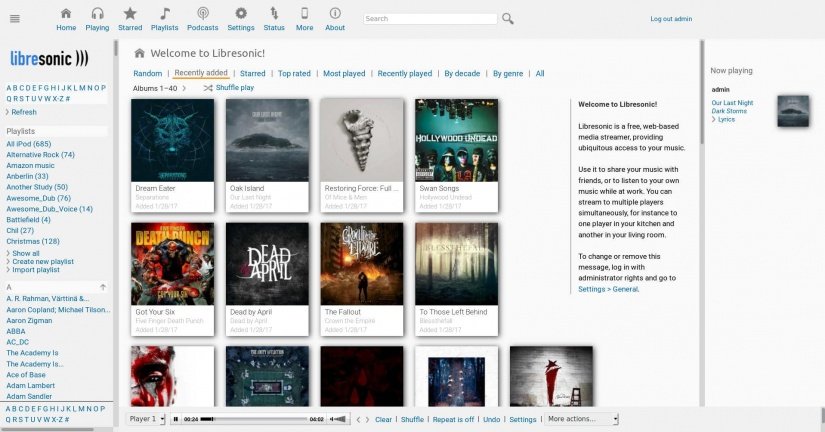
Task: Show Recently played albums
Action: point(405,73)
